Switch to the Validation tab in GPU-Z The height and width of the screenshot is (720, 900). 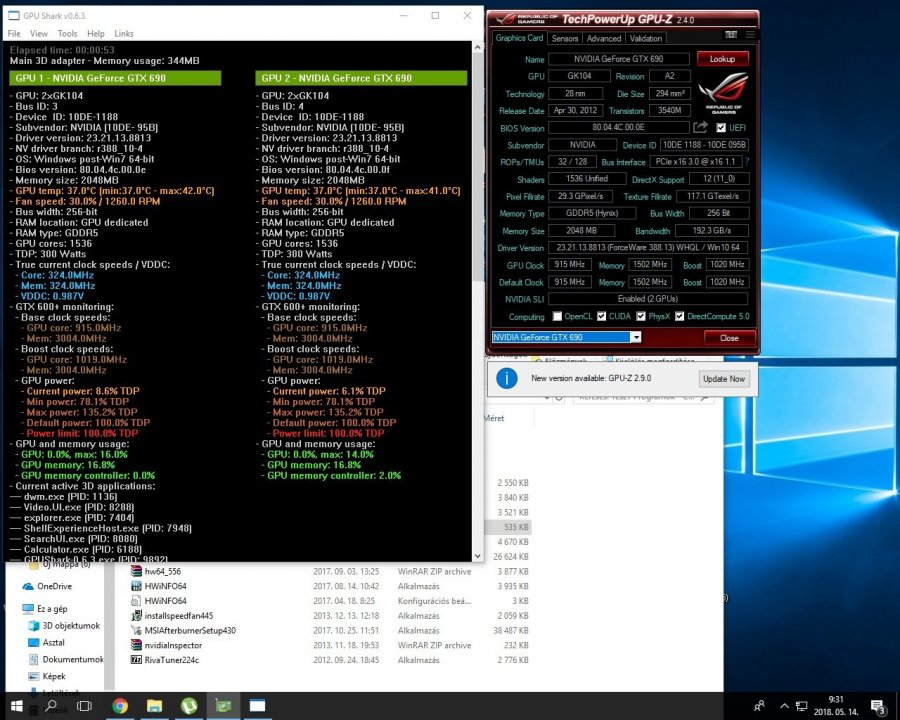646,38
